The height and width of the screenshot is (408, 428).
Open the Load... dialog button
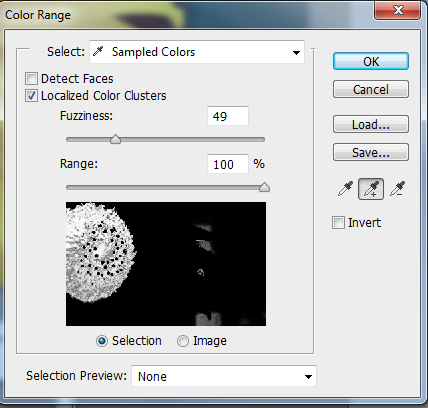tap(371, 124)
